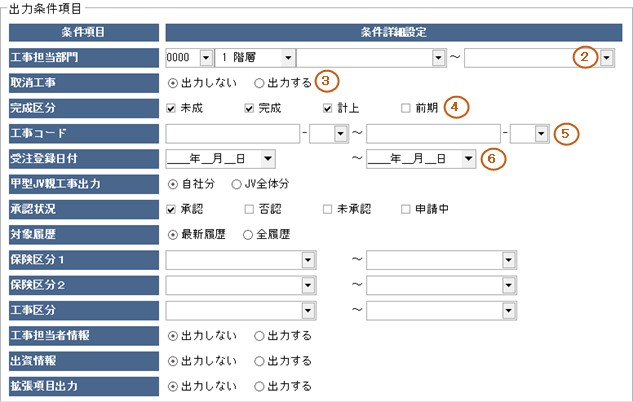Expand the first 保険区分1 dropdown
Screen dimensions: 633x402
pos(308,260)
